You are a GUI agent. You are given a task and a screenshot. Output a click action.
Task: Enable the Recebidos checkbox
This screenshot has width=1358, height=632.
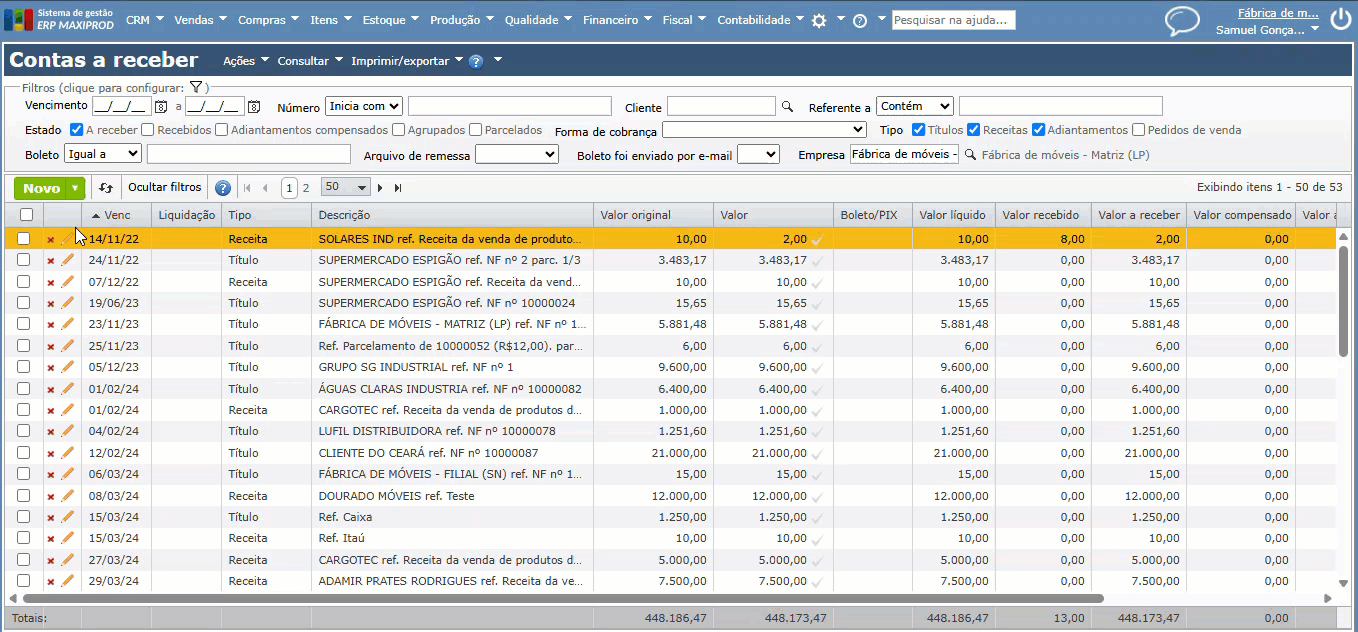(148, 130)
